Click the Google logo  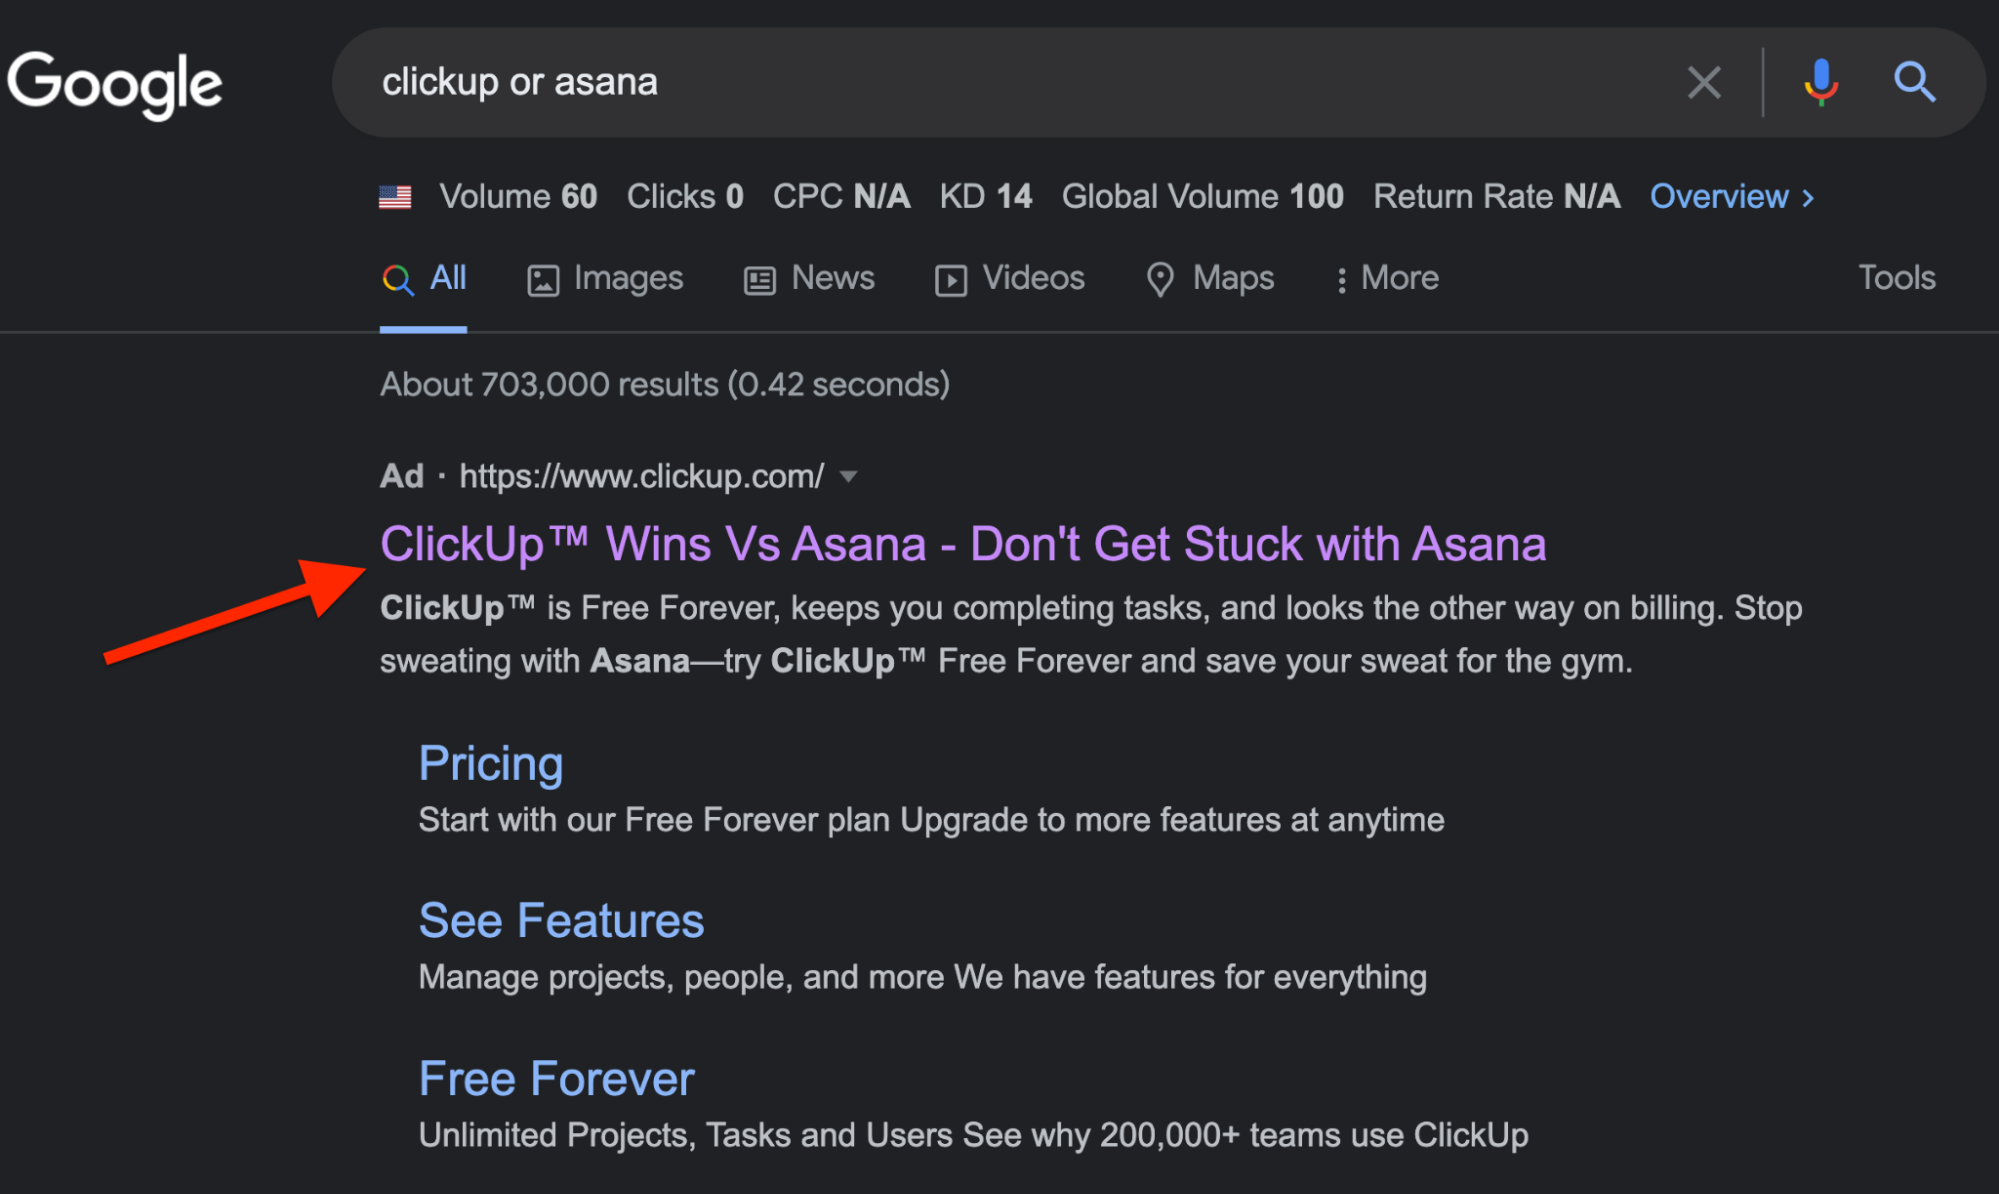coord(115,84)
